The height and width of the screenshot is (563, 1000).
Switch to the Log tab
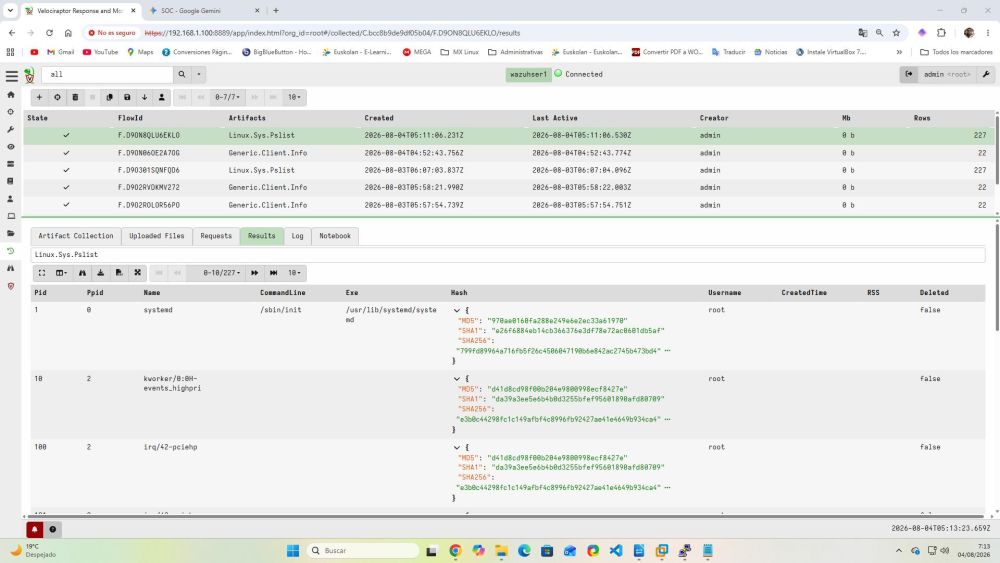(x=298, y=236)
